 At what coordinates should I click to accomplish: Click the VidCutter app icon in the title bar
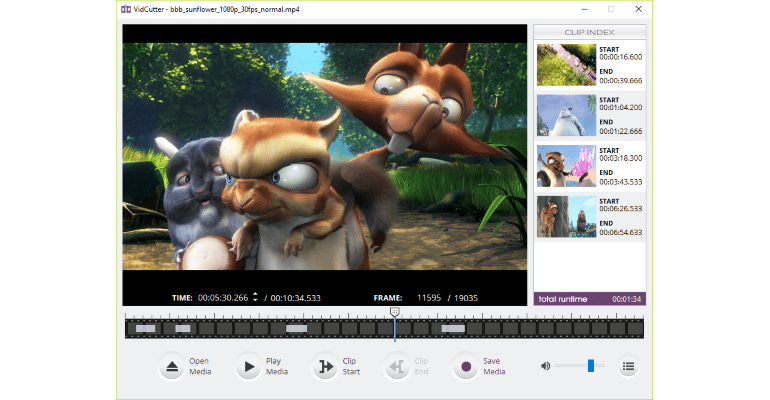click(x=127, y=9)
